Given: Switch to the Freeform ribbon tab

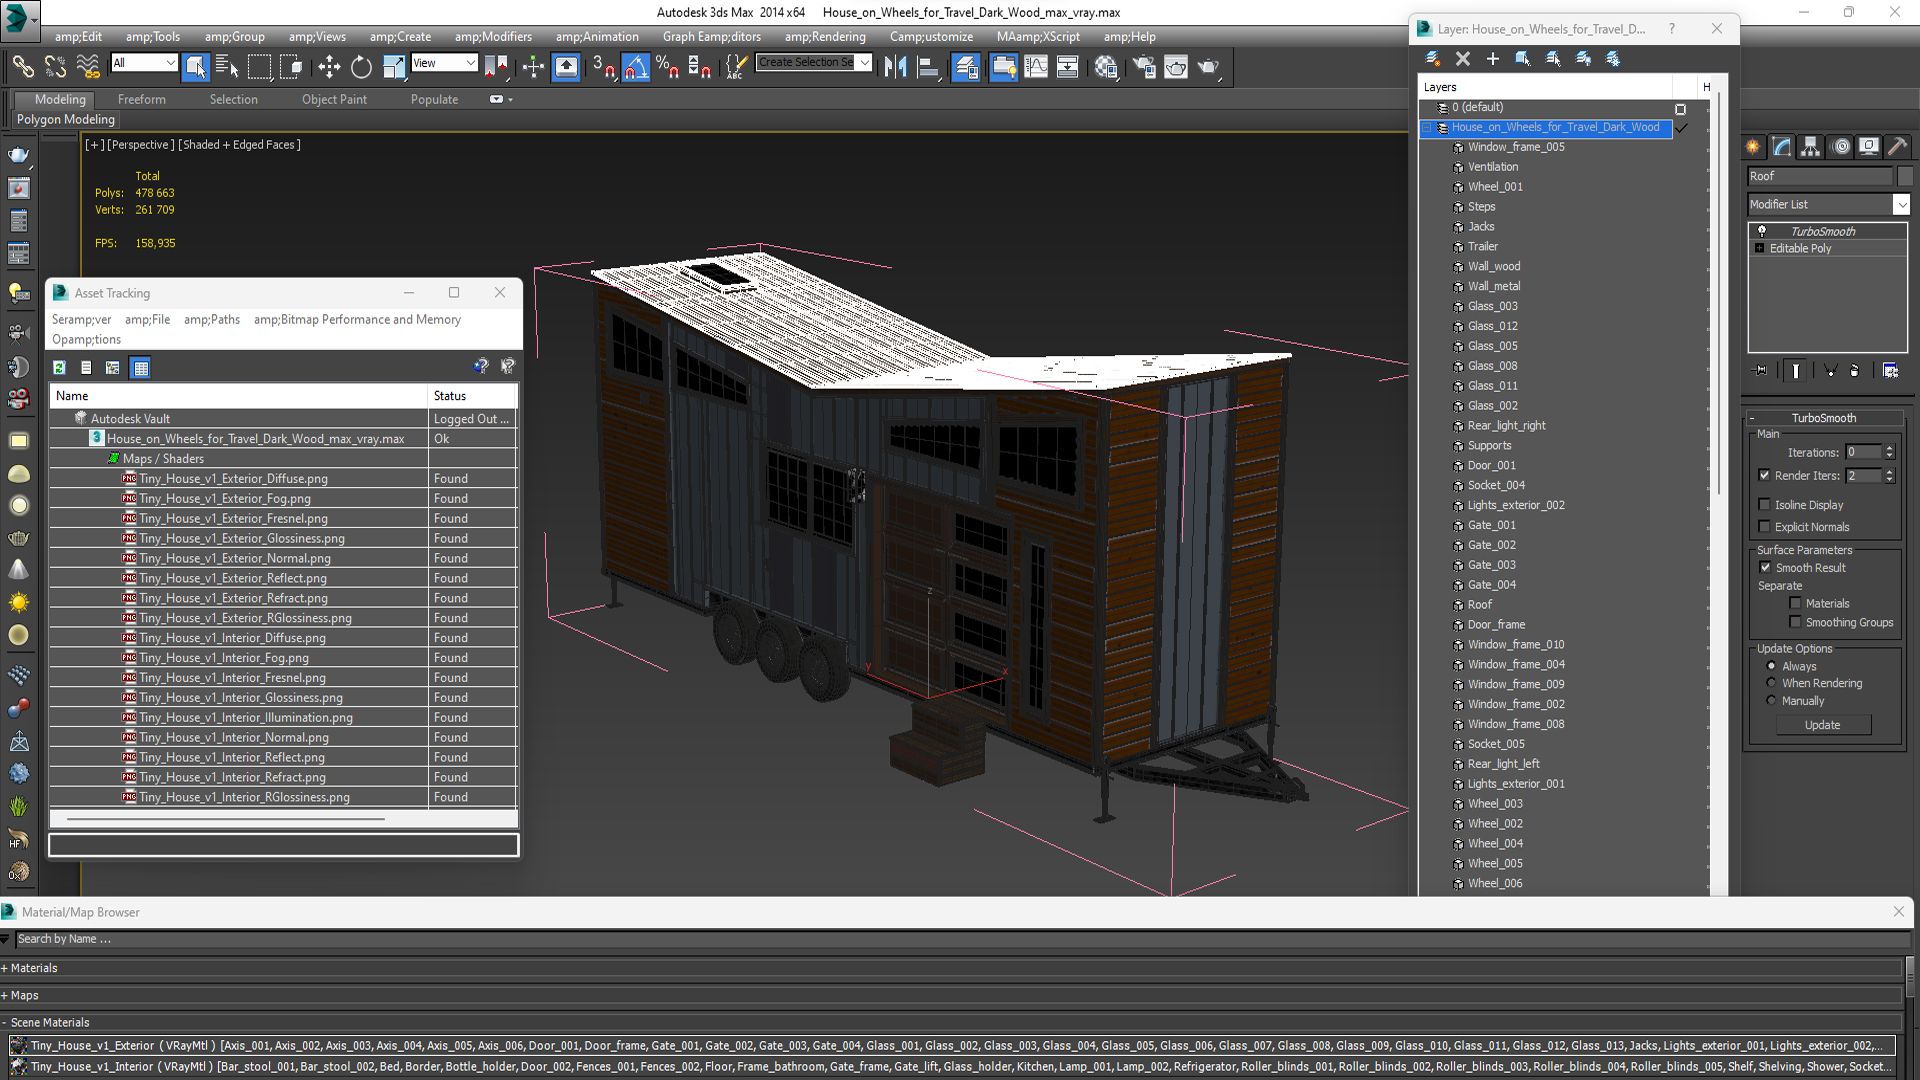Looking at the screenshot, I should [x=142, y=100].
